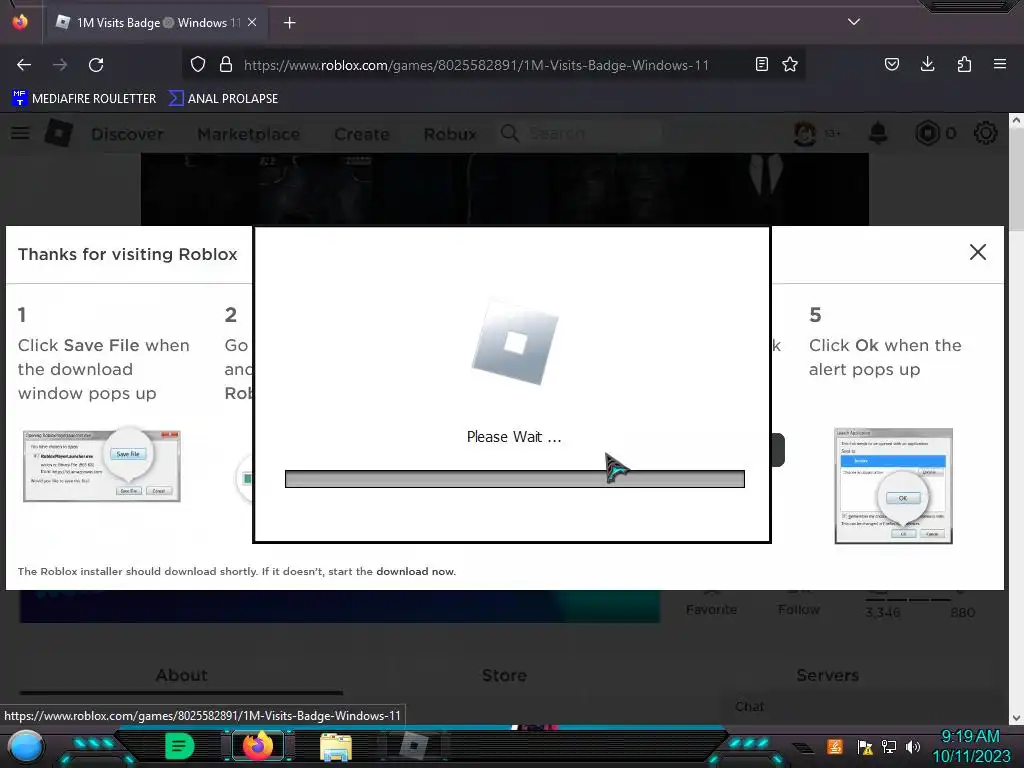
Task: View site security via the padlock icon
Action: 226,65
